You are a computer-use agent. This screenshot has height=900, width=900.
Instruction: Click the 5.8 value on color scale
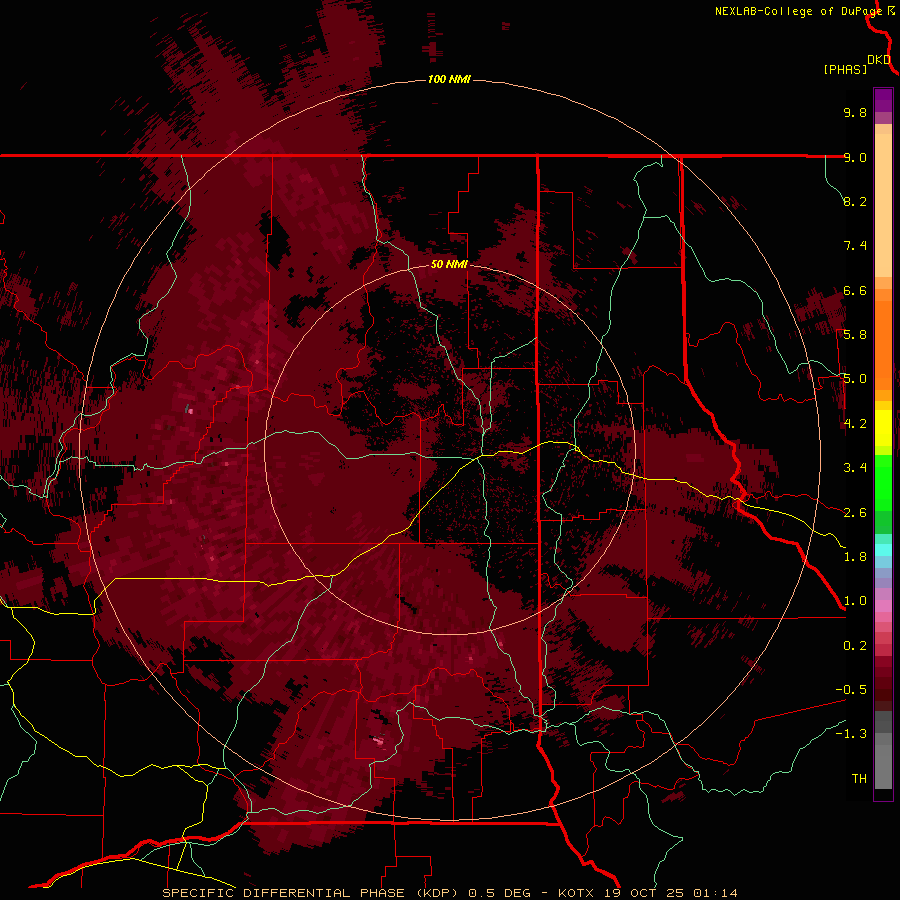(x=855, y=335)
